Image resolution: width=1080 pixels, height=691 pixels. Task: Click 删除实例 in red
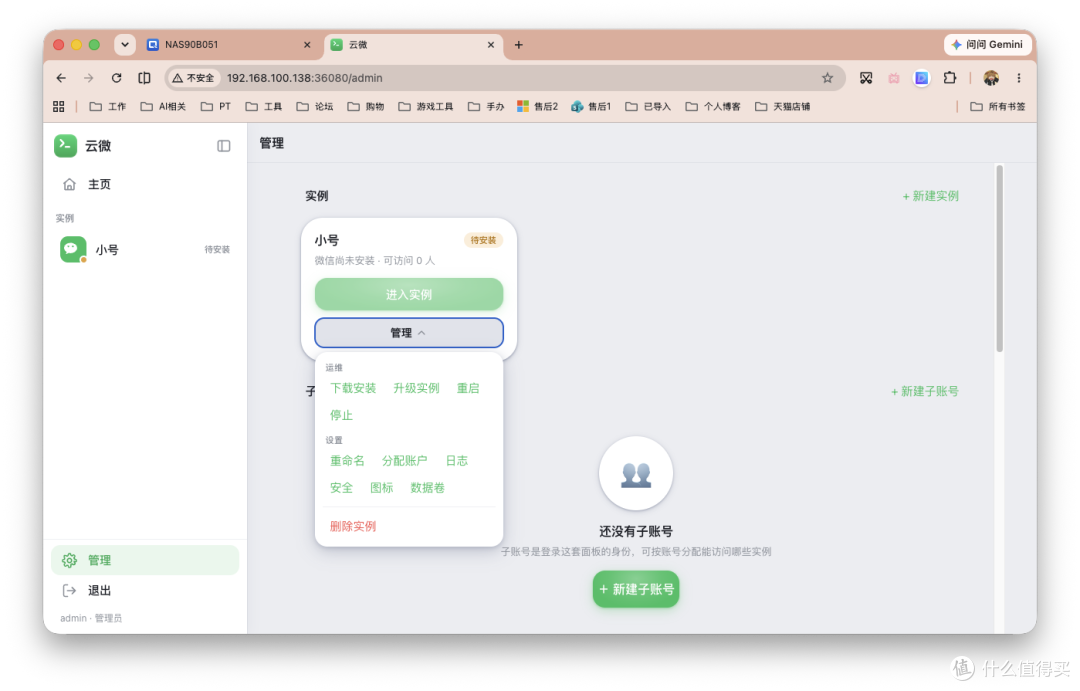(353, 526)
